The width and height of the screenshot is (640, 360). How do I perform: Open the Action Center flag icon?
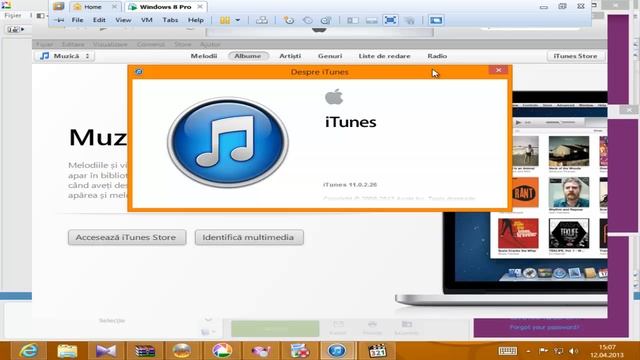[543, 351]
